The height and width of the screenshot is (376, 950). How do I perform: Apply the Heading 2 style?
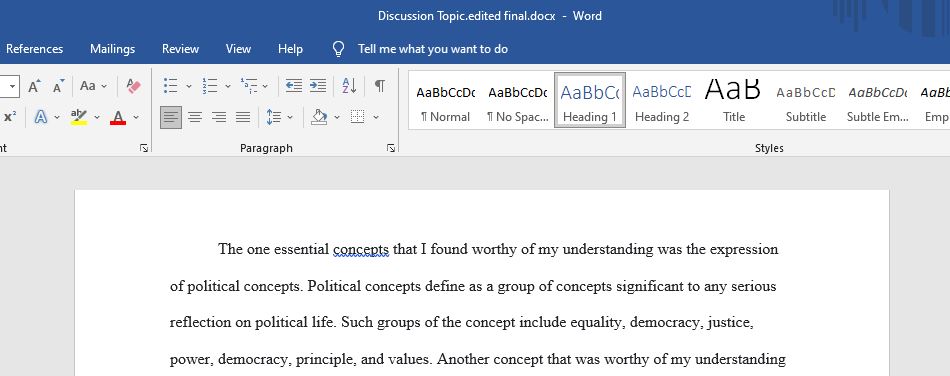click(662, 101)
